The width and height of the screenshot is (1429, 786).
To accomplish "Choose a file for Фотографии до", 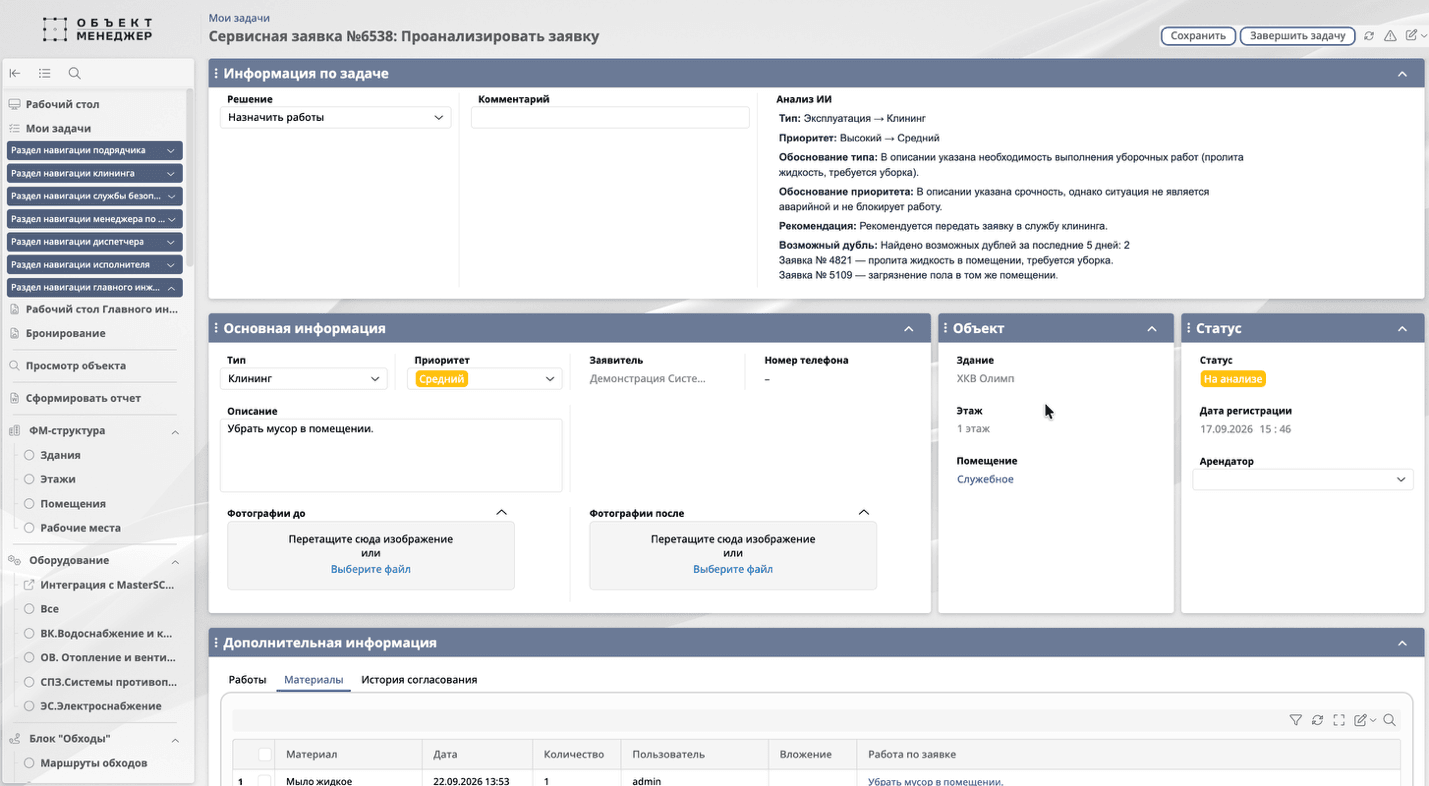I will (x=371, y=569).
